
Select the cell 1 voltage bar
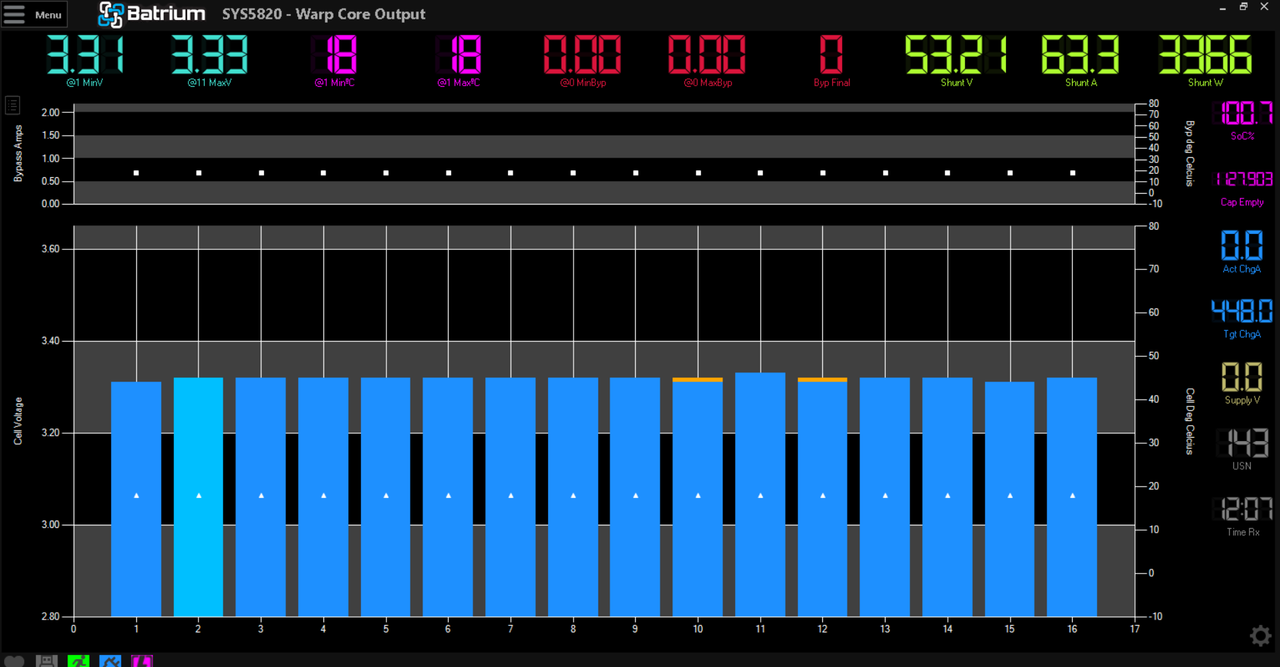(x=136, y=499)
